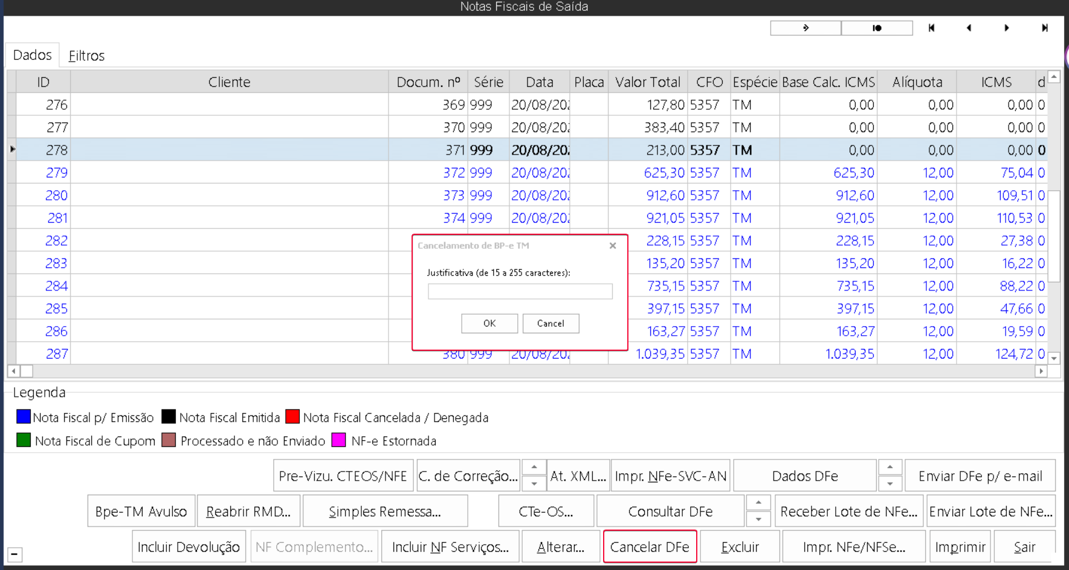Click the grid vertical scrollbar up arrow
Viewport: 1069px width, 570px height.
(x=1054, y=77)
